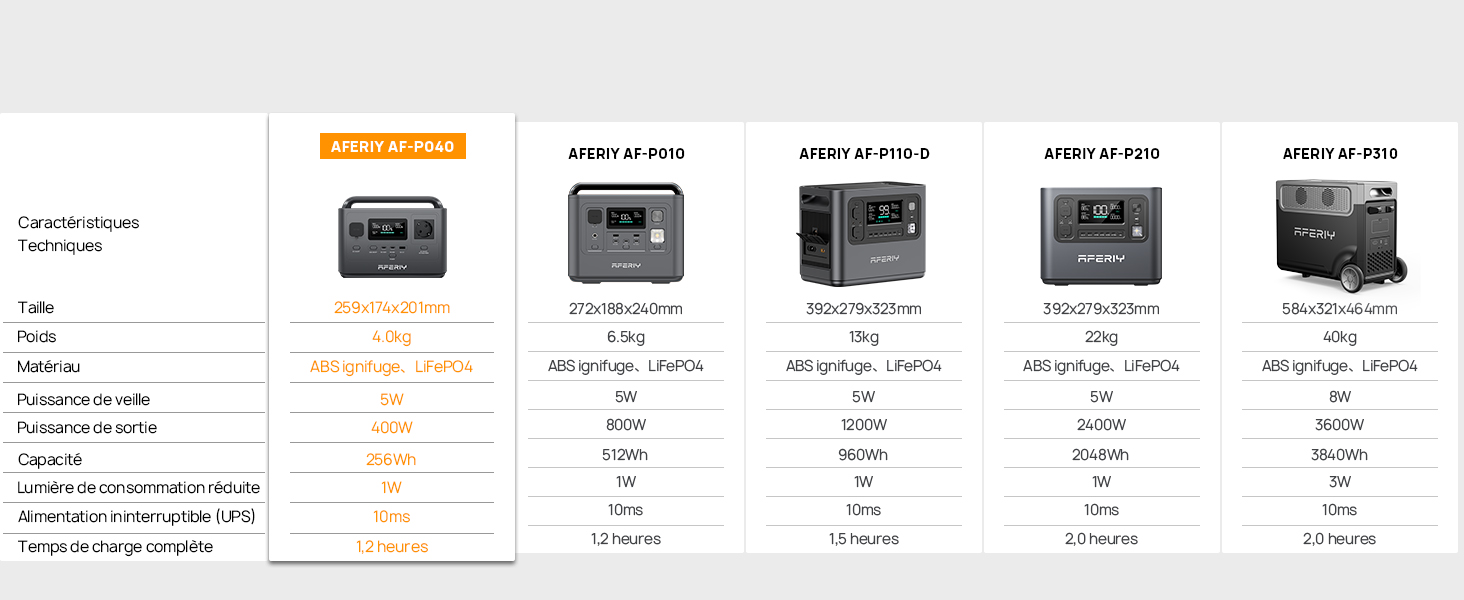Click the 40kg weight value
The width and height of the screenshot is (1464, 600).
click(x=1340, y=337)
